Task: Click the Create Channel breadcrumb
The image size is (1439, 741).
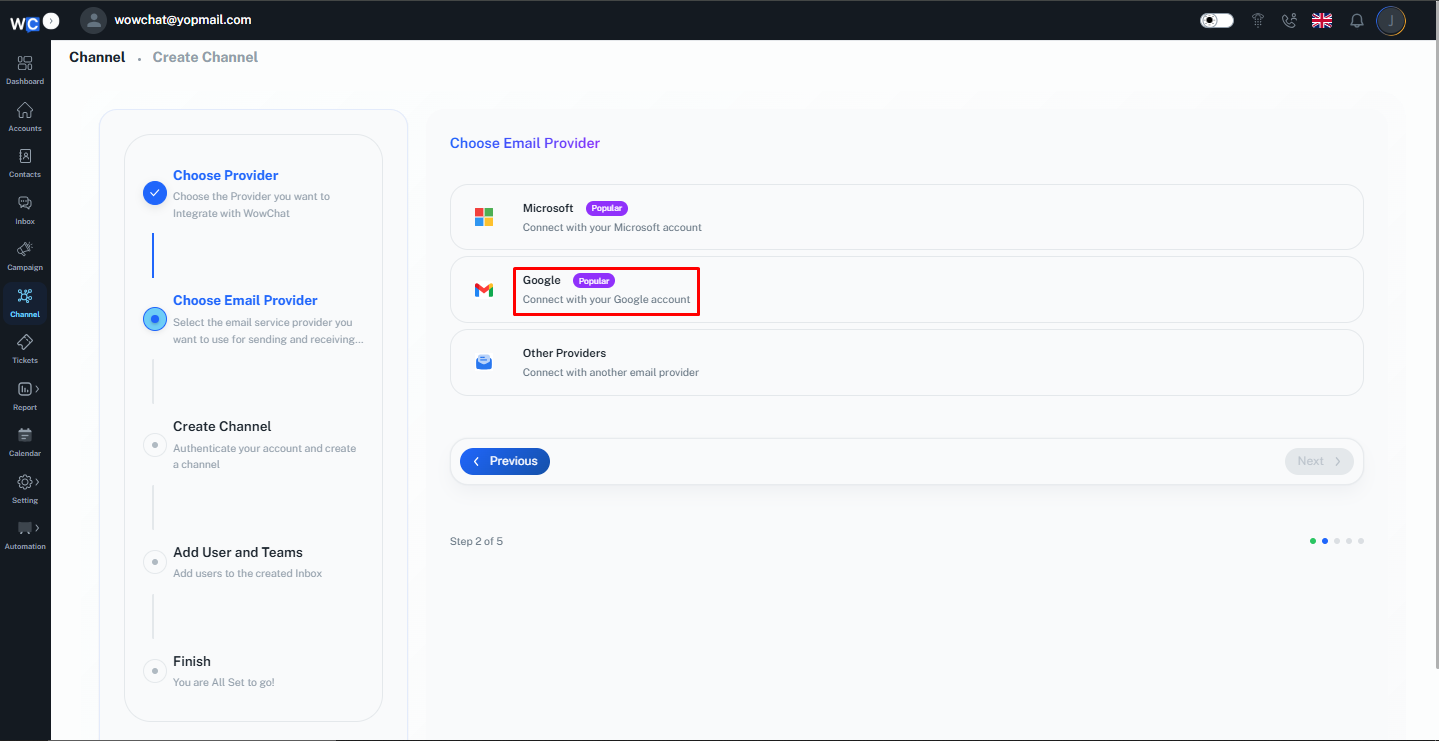Action: (205, 57)
